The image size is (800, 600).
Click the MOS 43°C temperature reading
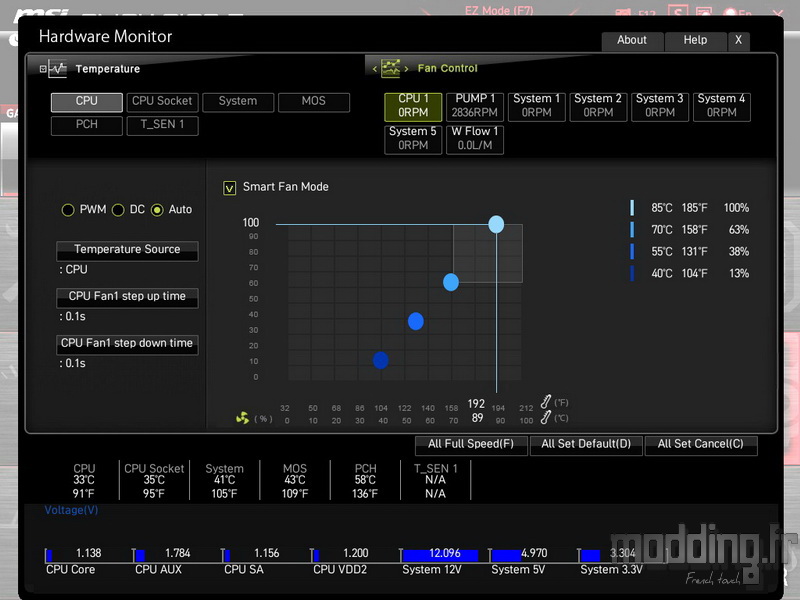point(295,481)
